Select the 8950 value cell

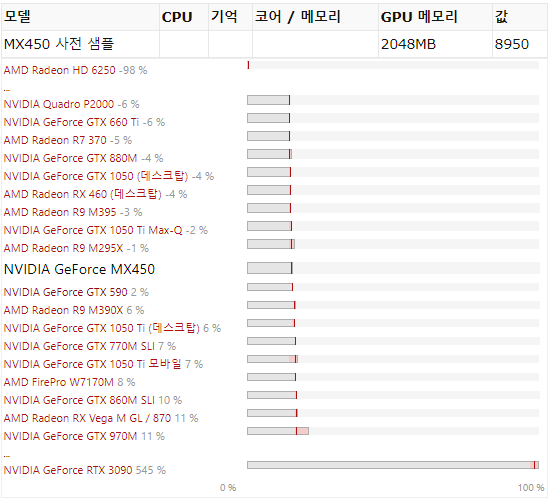[x=520, y=44]
